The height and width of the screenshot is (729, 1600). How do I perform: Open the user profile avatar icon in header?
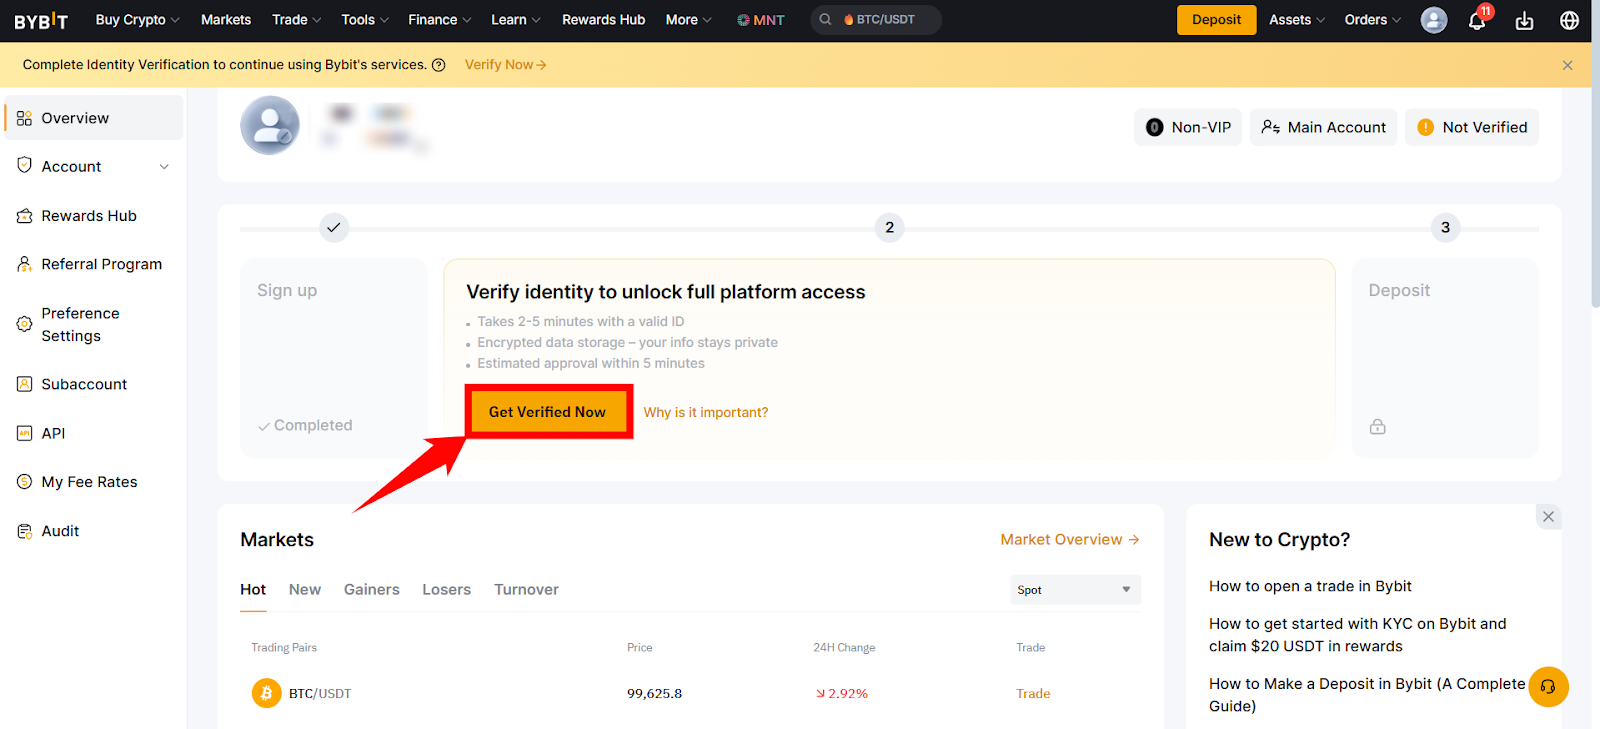1434,20
